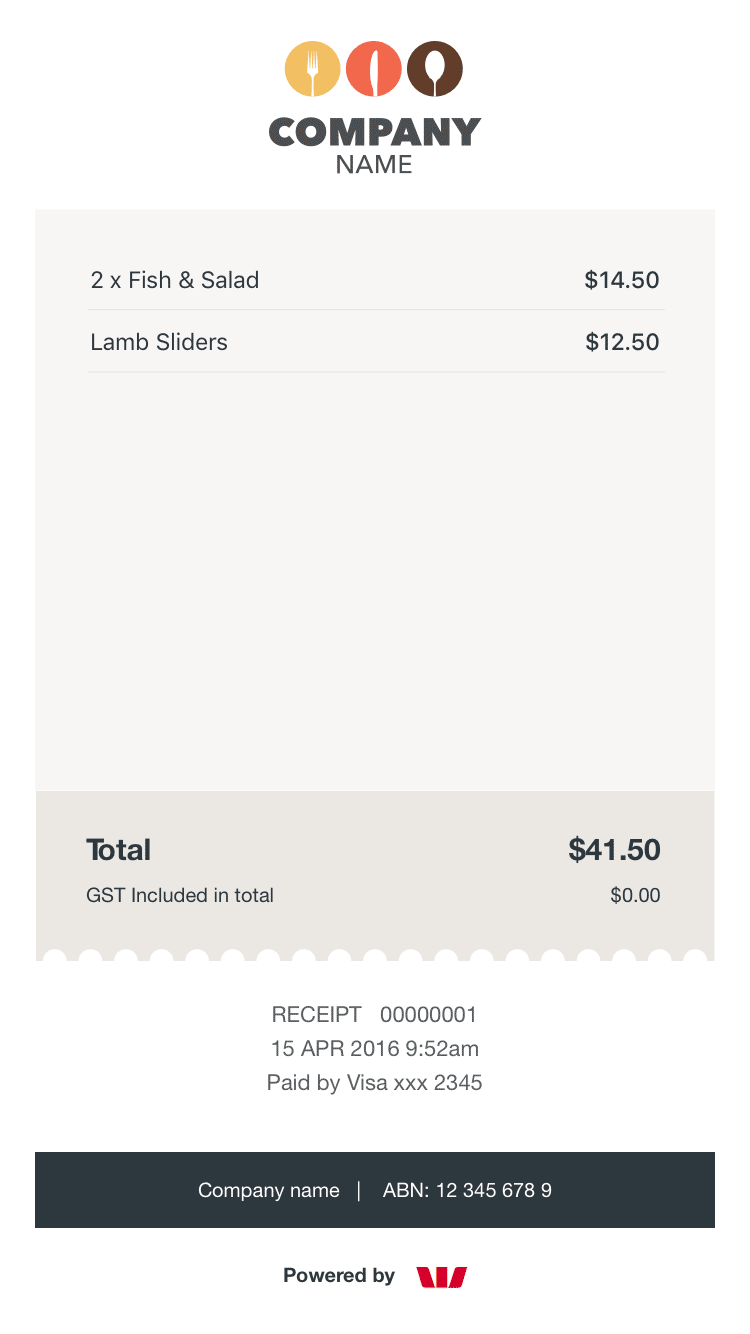Select the 2 x Fish & Salad item

(x=175, y=280)
